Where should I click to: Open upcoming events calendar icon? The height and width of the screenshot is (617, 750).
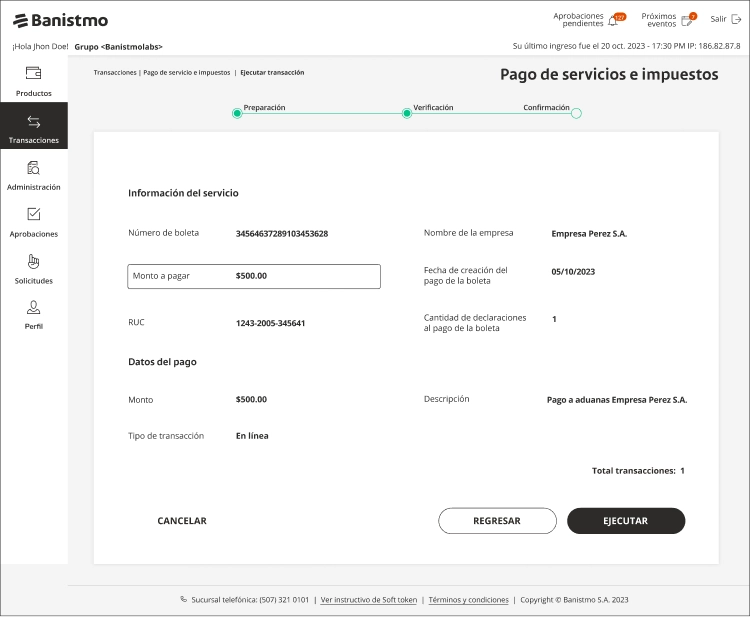click(687, 21)
